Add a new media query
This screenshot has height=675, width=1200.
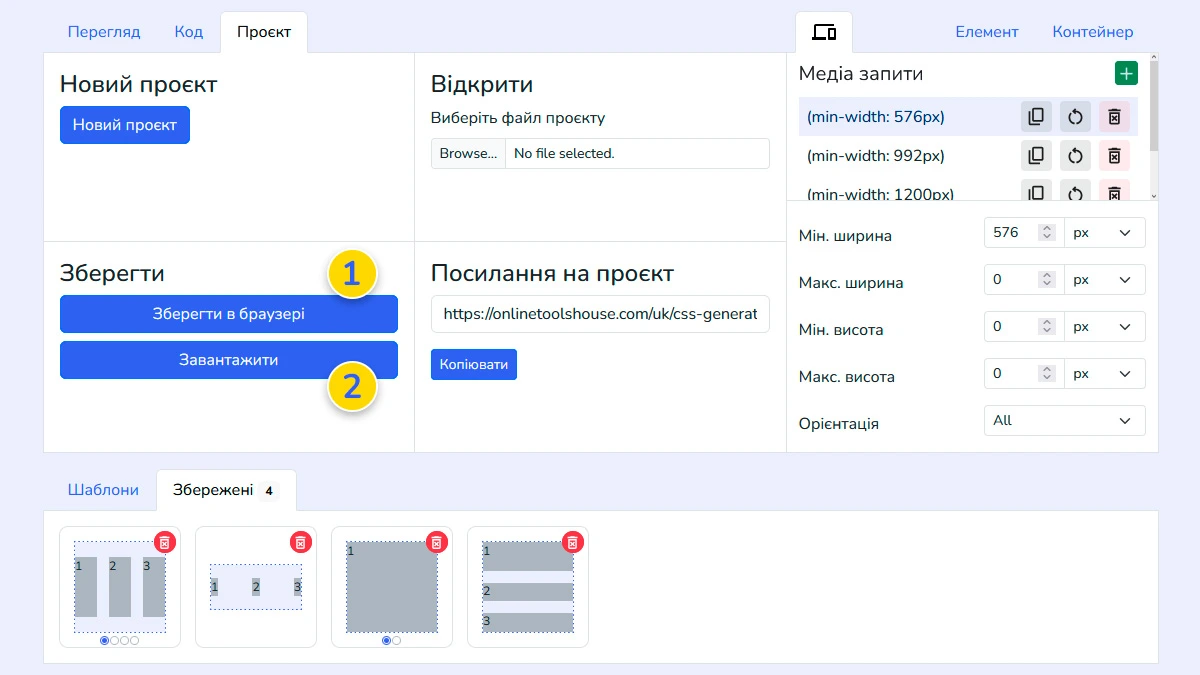[x=1126, y=72]
